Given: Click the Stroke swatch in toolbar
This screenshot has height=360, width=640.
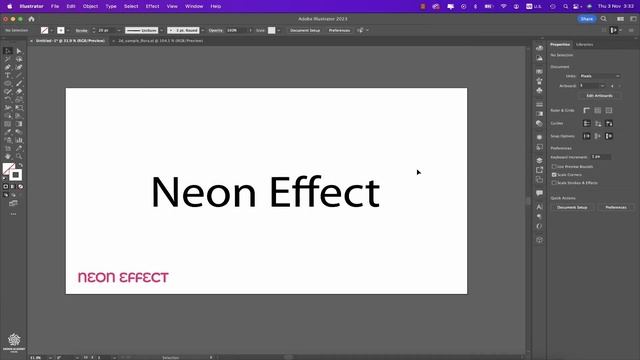Looking at the screenshot, I should (x=16, y=175).
